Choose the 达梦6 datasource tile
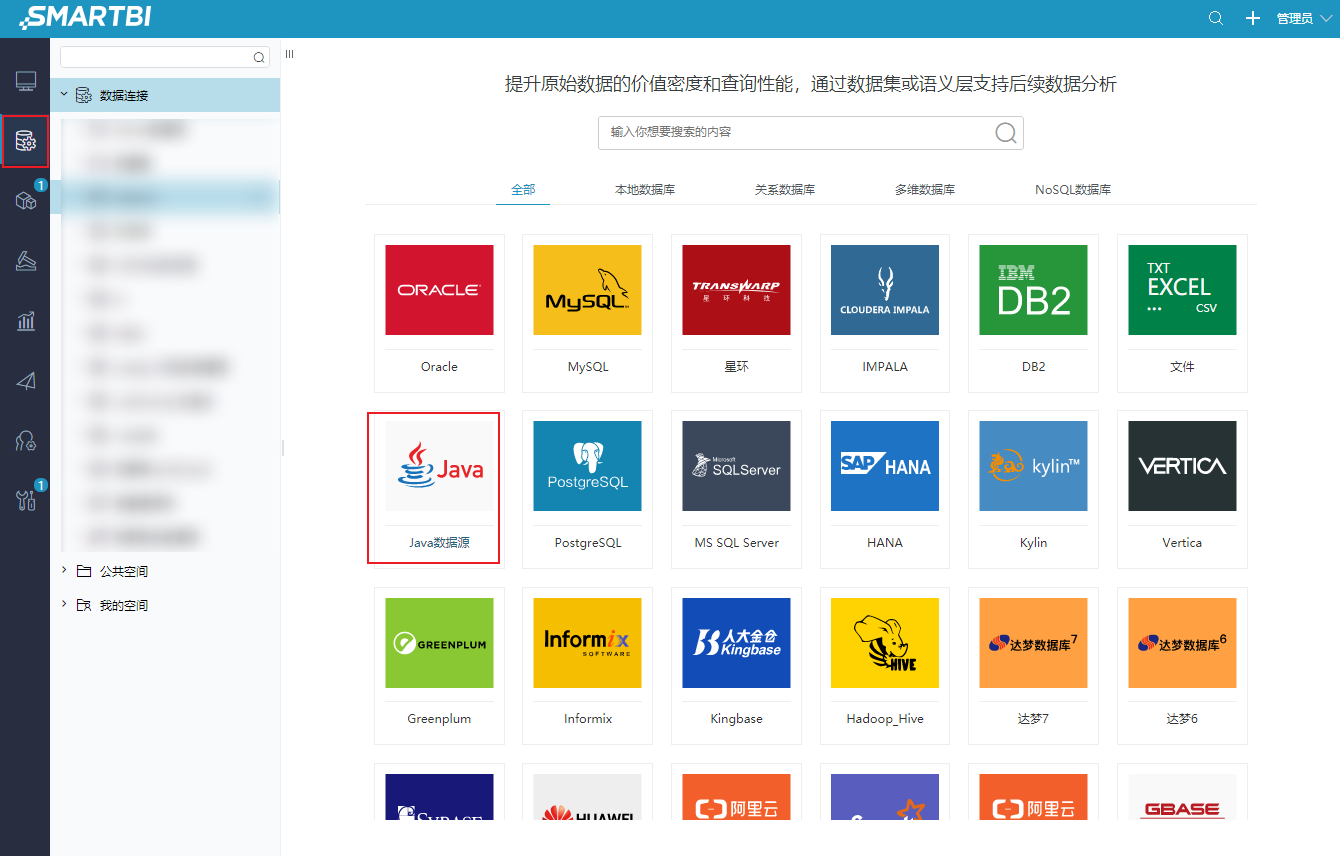Image resolution: width=1340 pixels, height=856 pixels. coord(1182,665)
